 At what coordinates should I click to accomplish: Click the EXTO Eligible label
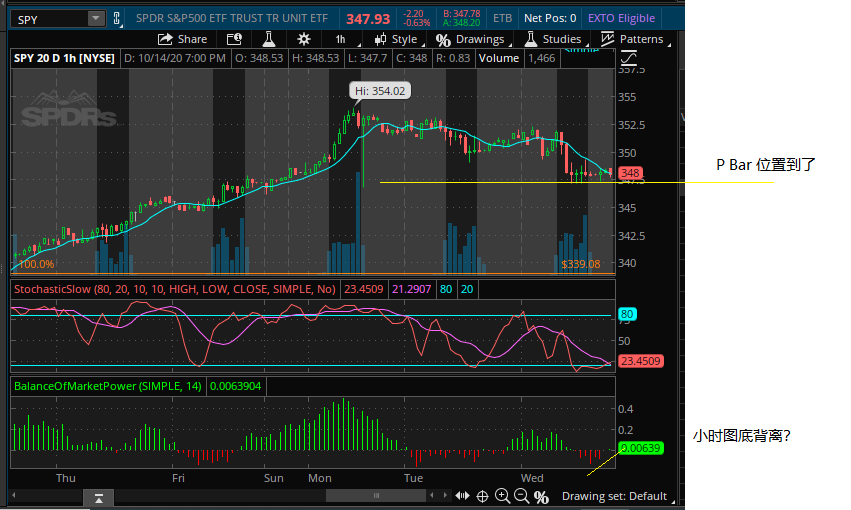point(621,18)
